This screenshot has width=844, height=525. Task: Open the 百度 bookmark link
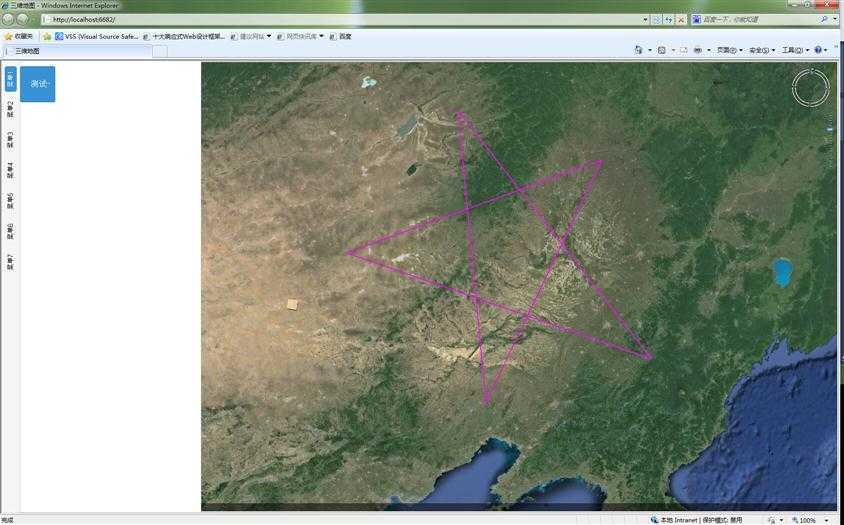click(x=340, y=37)
